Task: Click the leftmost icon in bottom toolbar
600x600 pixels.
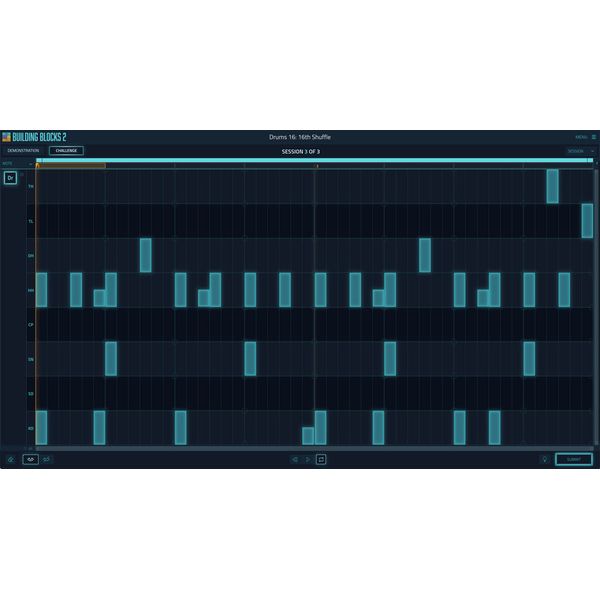Action: [11, 459]
